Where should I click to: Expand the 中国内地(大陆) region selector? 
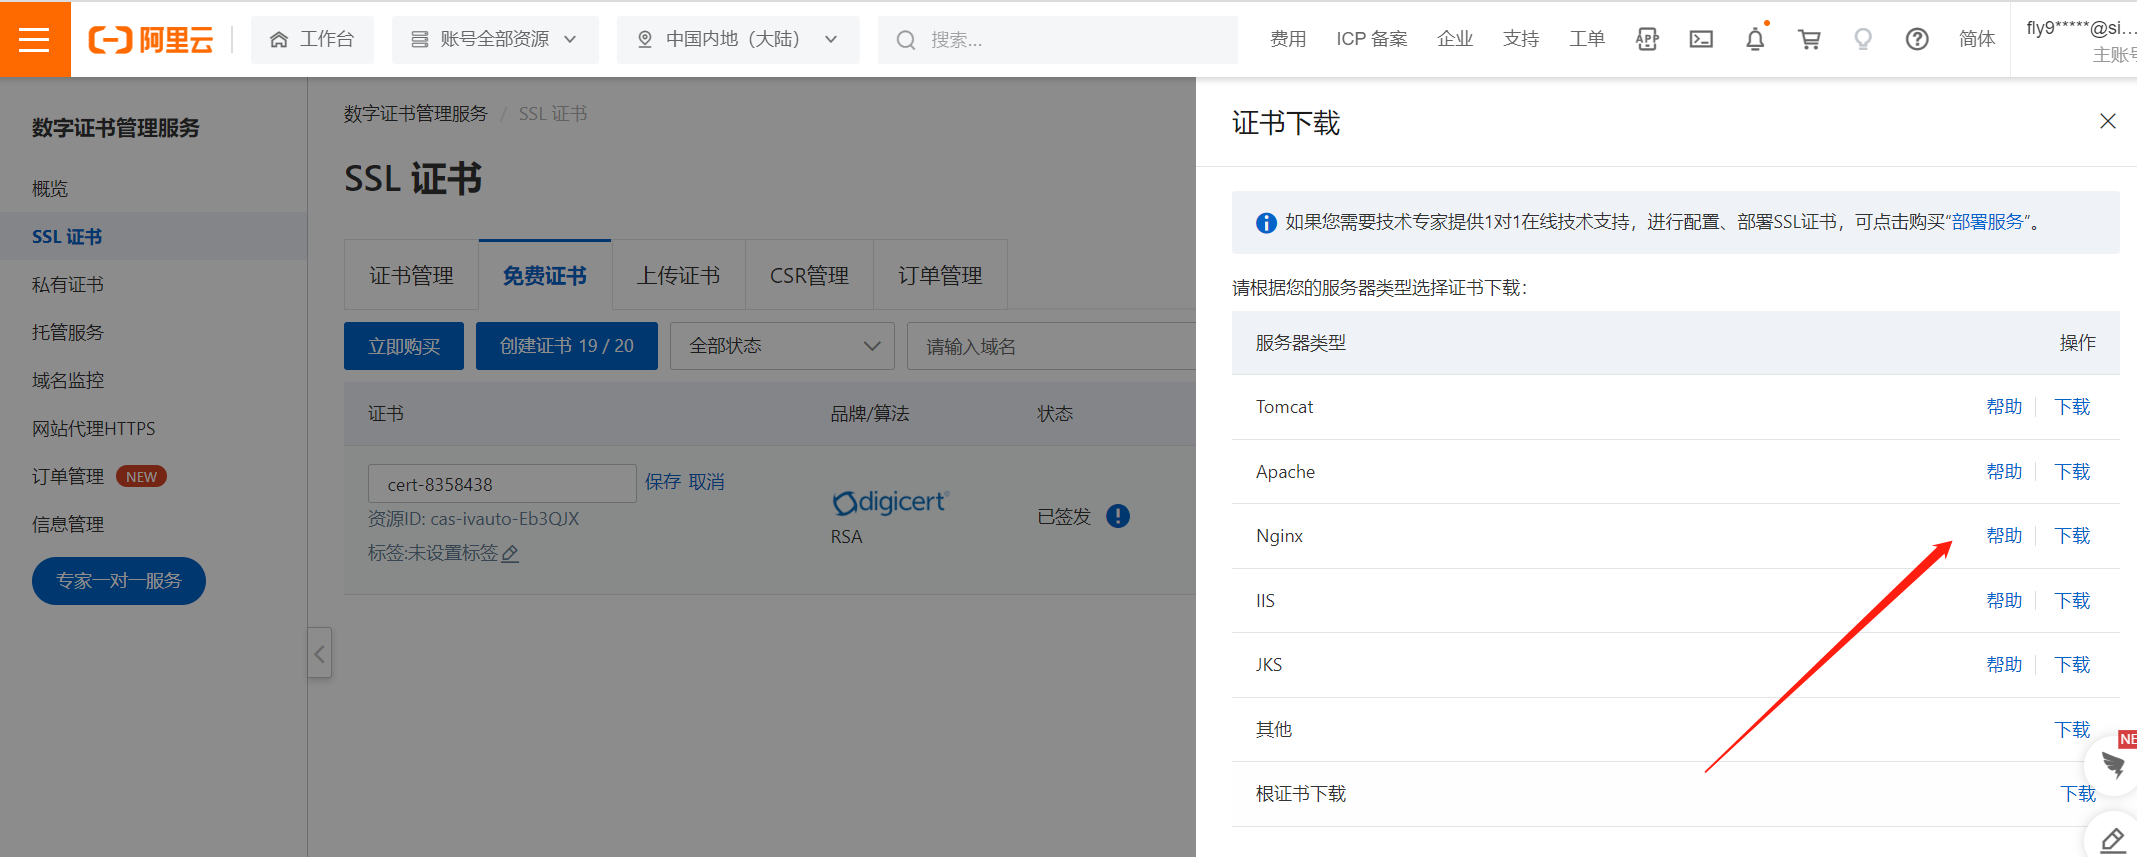738,39
